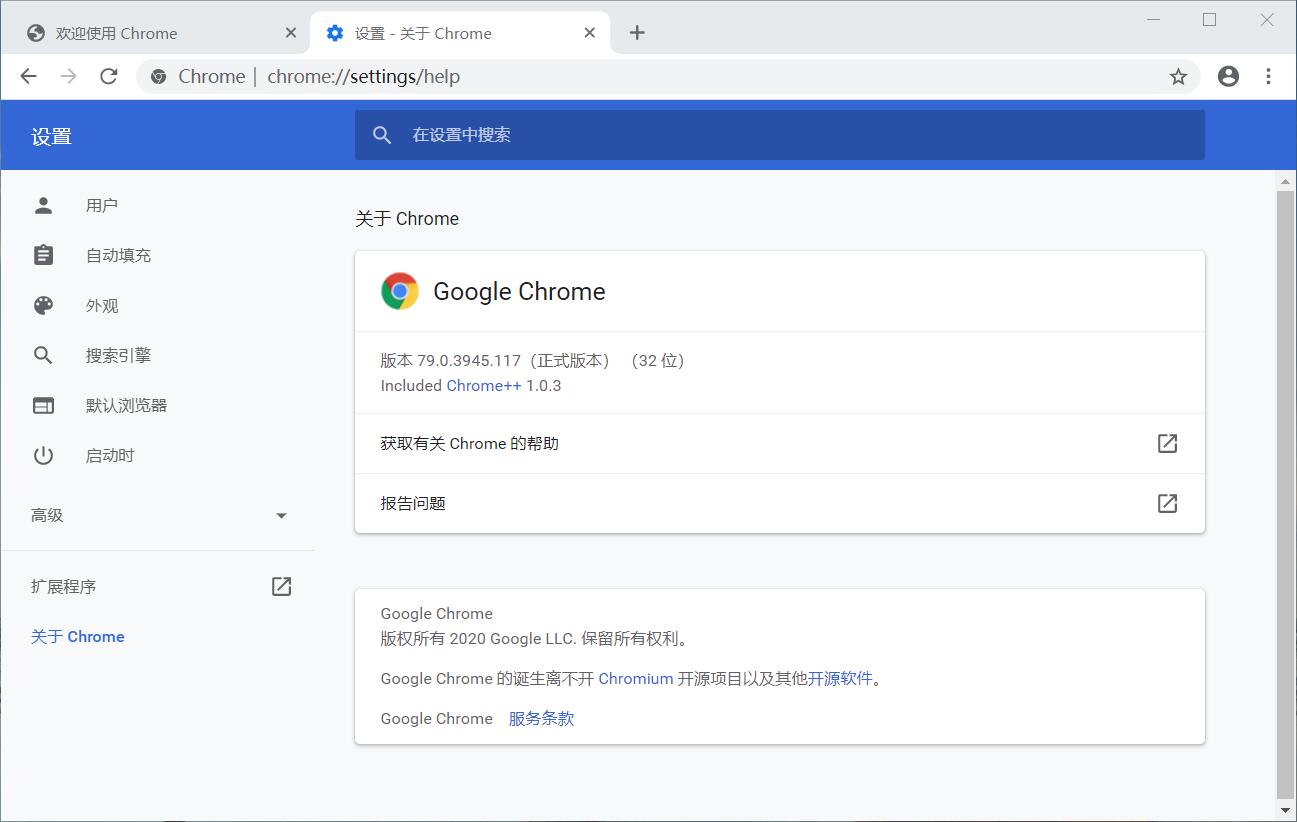Click the browser back arrow
Viewport: 1297px width, 822px height.
coord(28,77)
